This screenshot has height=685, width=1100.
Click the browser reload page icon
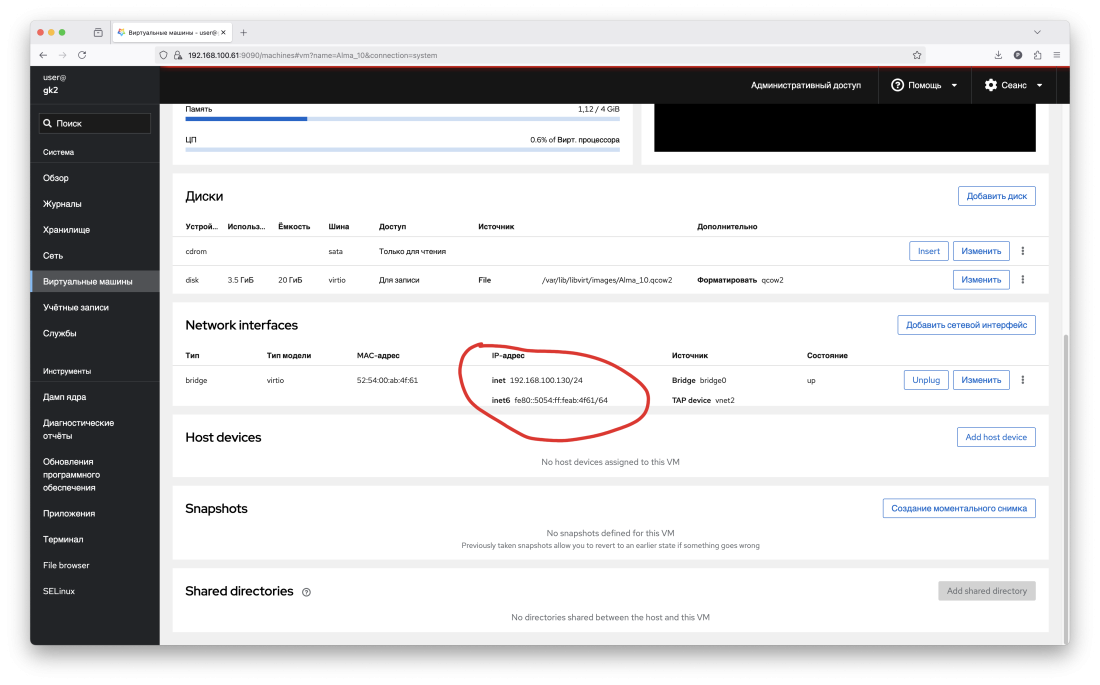coord(82,55)
